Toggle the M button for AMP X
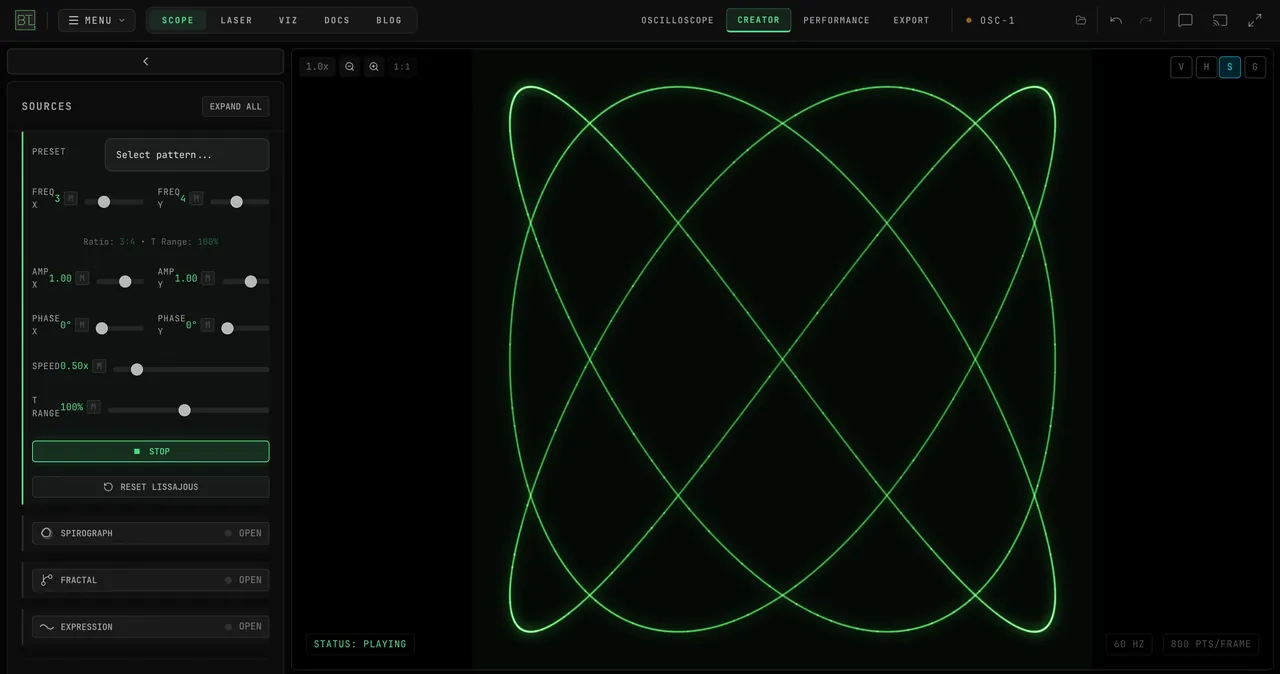 coord(82,278)
